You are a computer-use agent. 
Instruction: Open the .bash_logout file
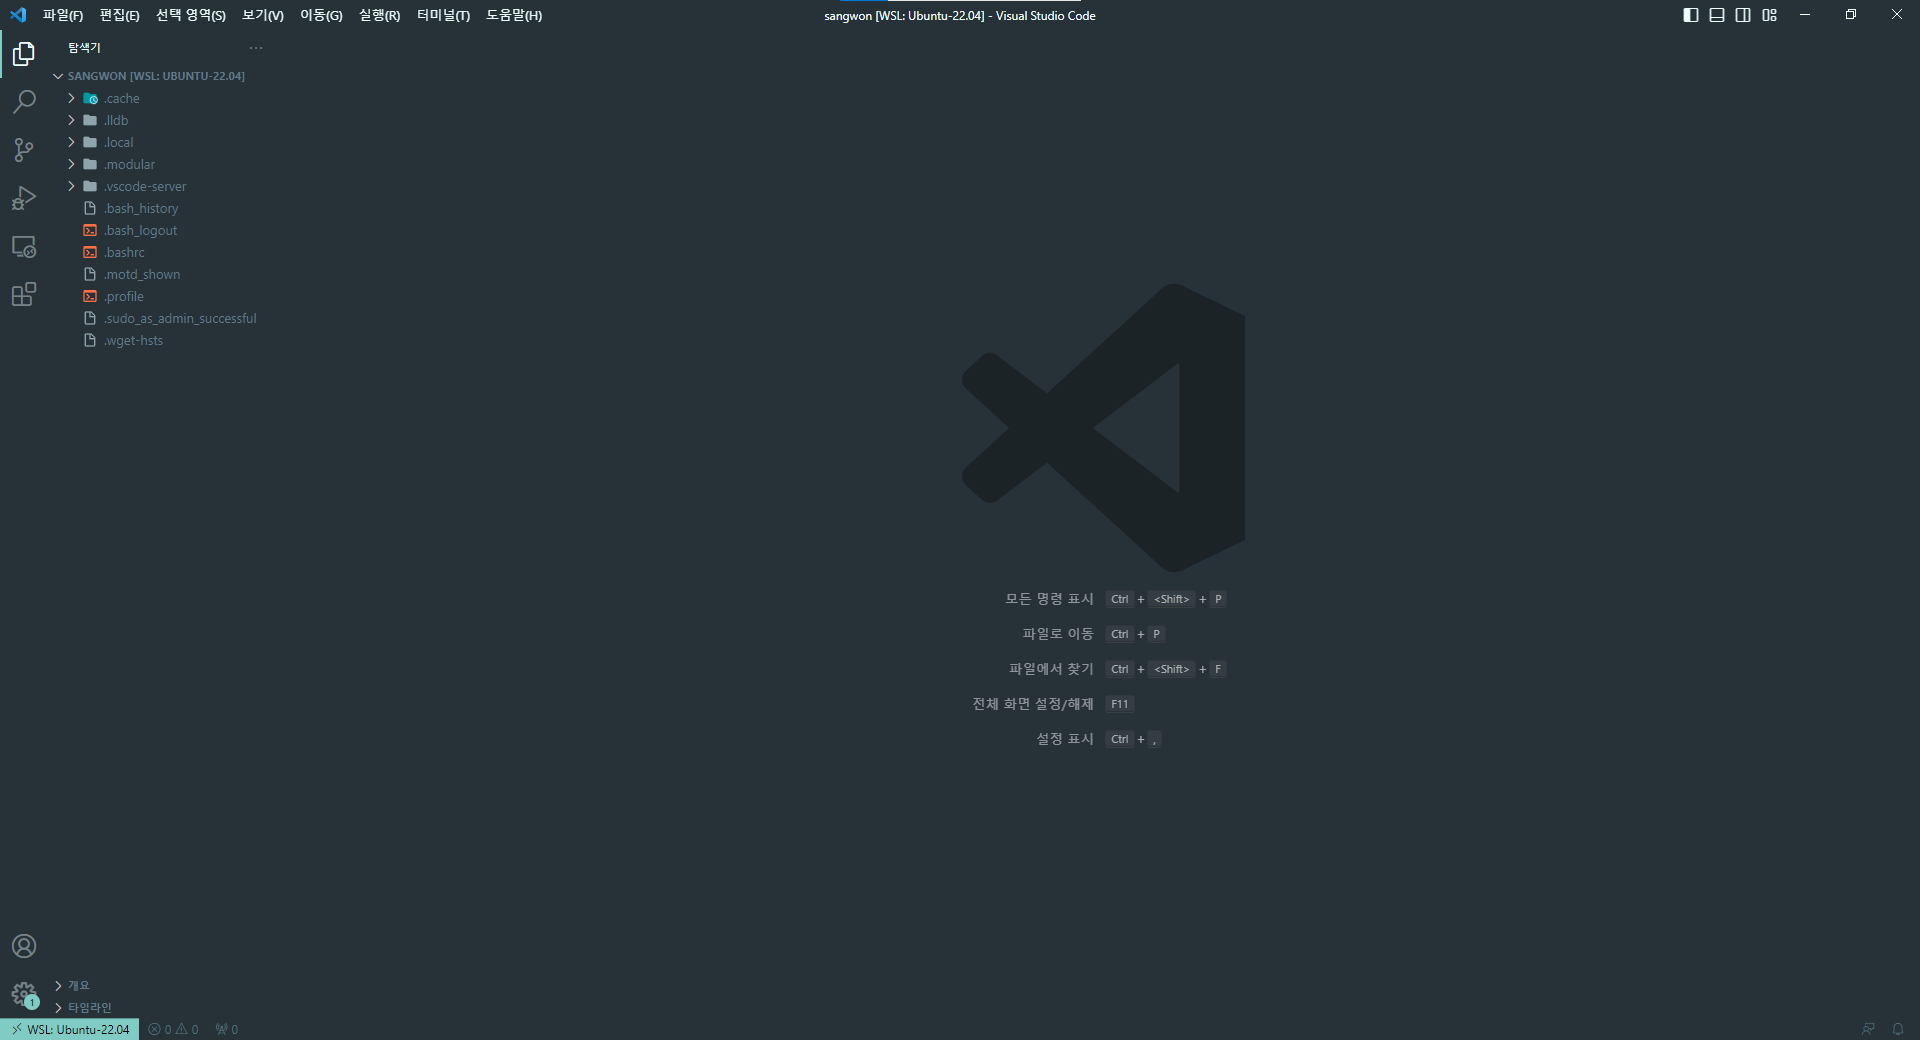pyautogui.click(x=160, y=230)
